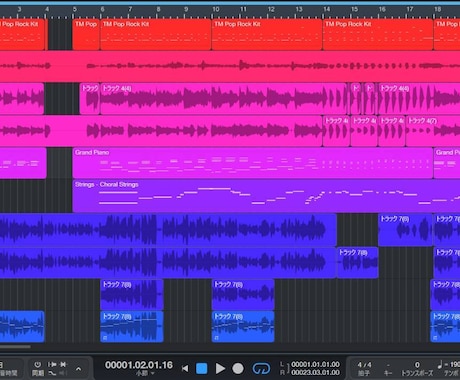
Task: Select the dark blue トラック 7(8) clip at bar 10
Action: click(x=243, y=295)
